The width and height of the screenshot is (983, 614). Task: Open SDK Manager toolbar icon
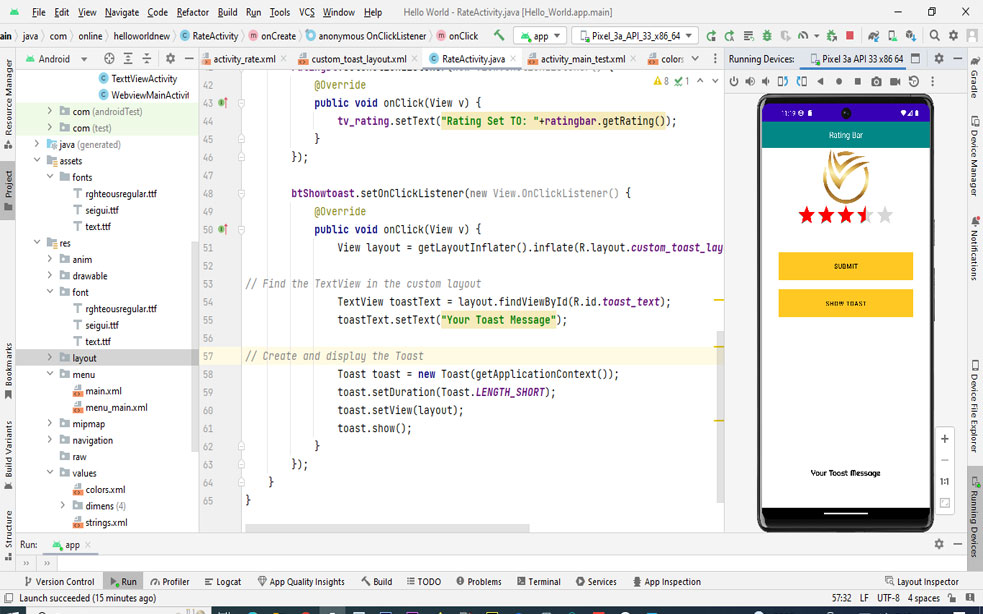[x=911, y=36]
